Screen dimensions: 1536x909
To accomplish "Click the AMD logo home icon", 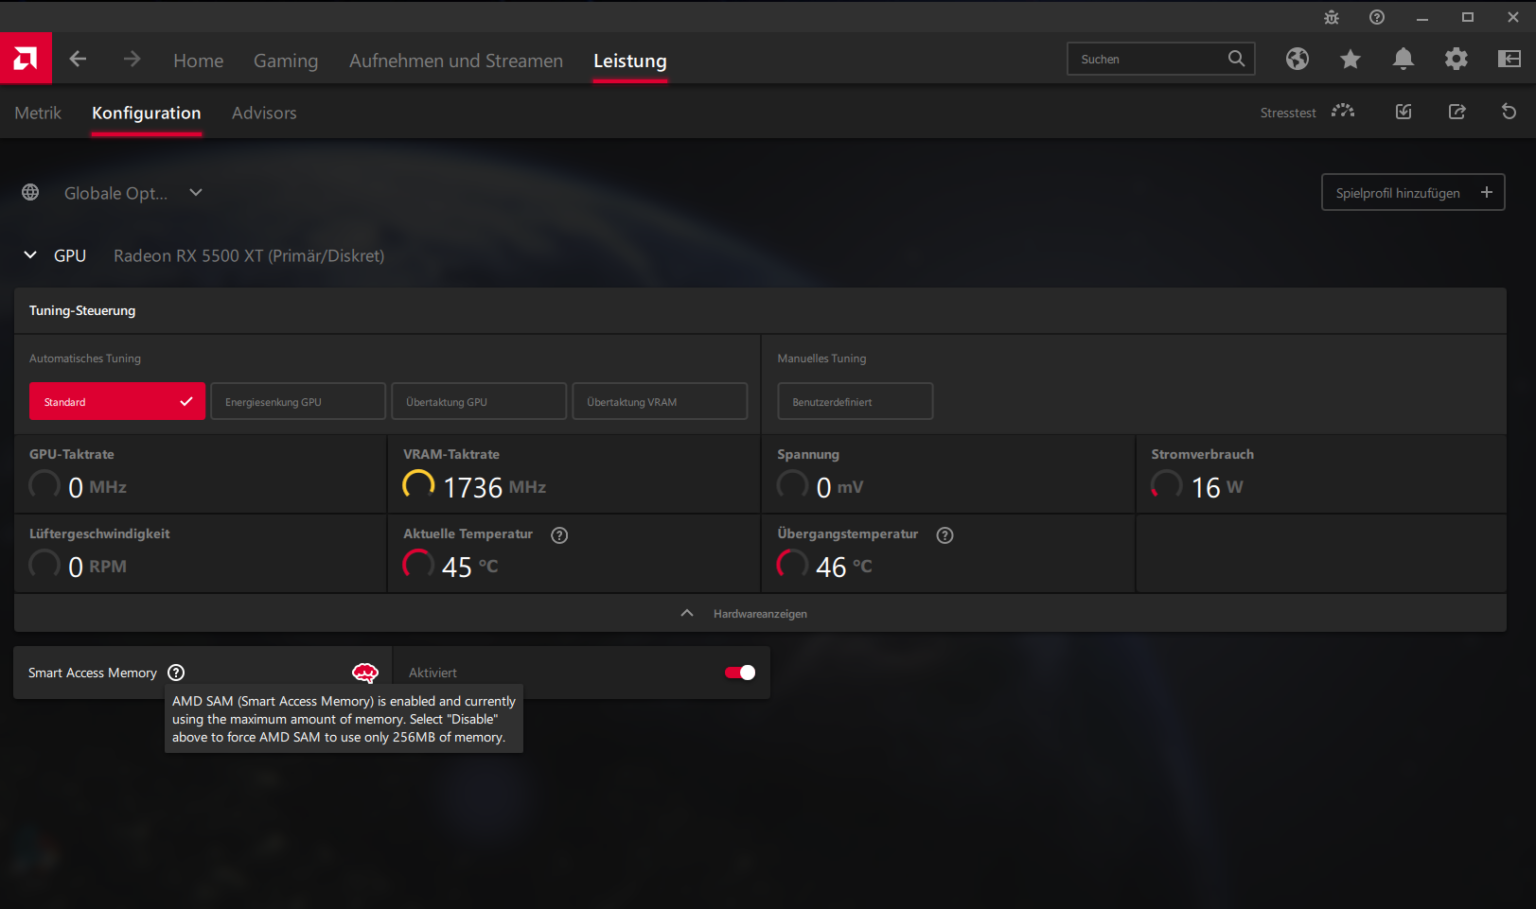I will (x=26, y=59).
